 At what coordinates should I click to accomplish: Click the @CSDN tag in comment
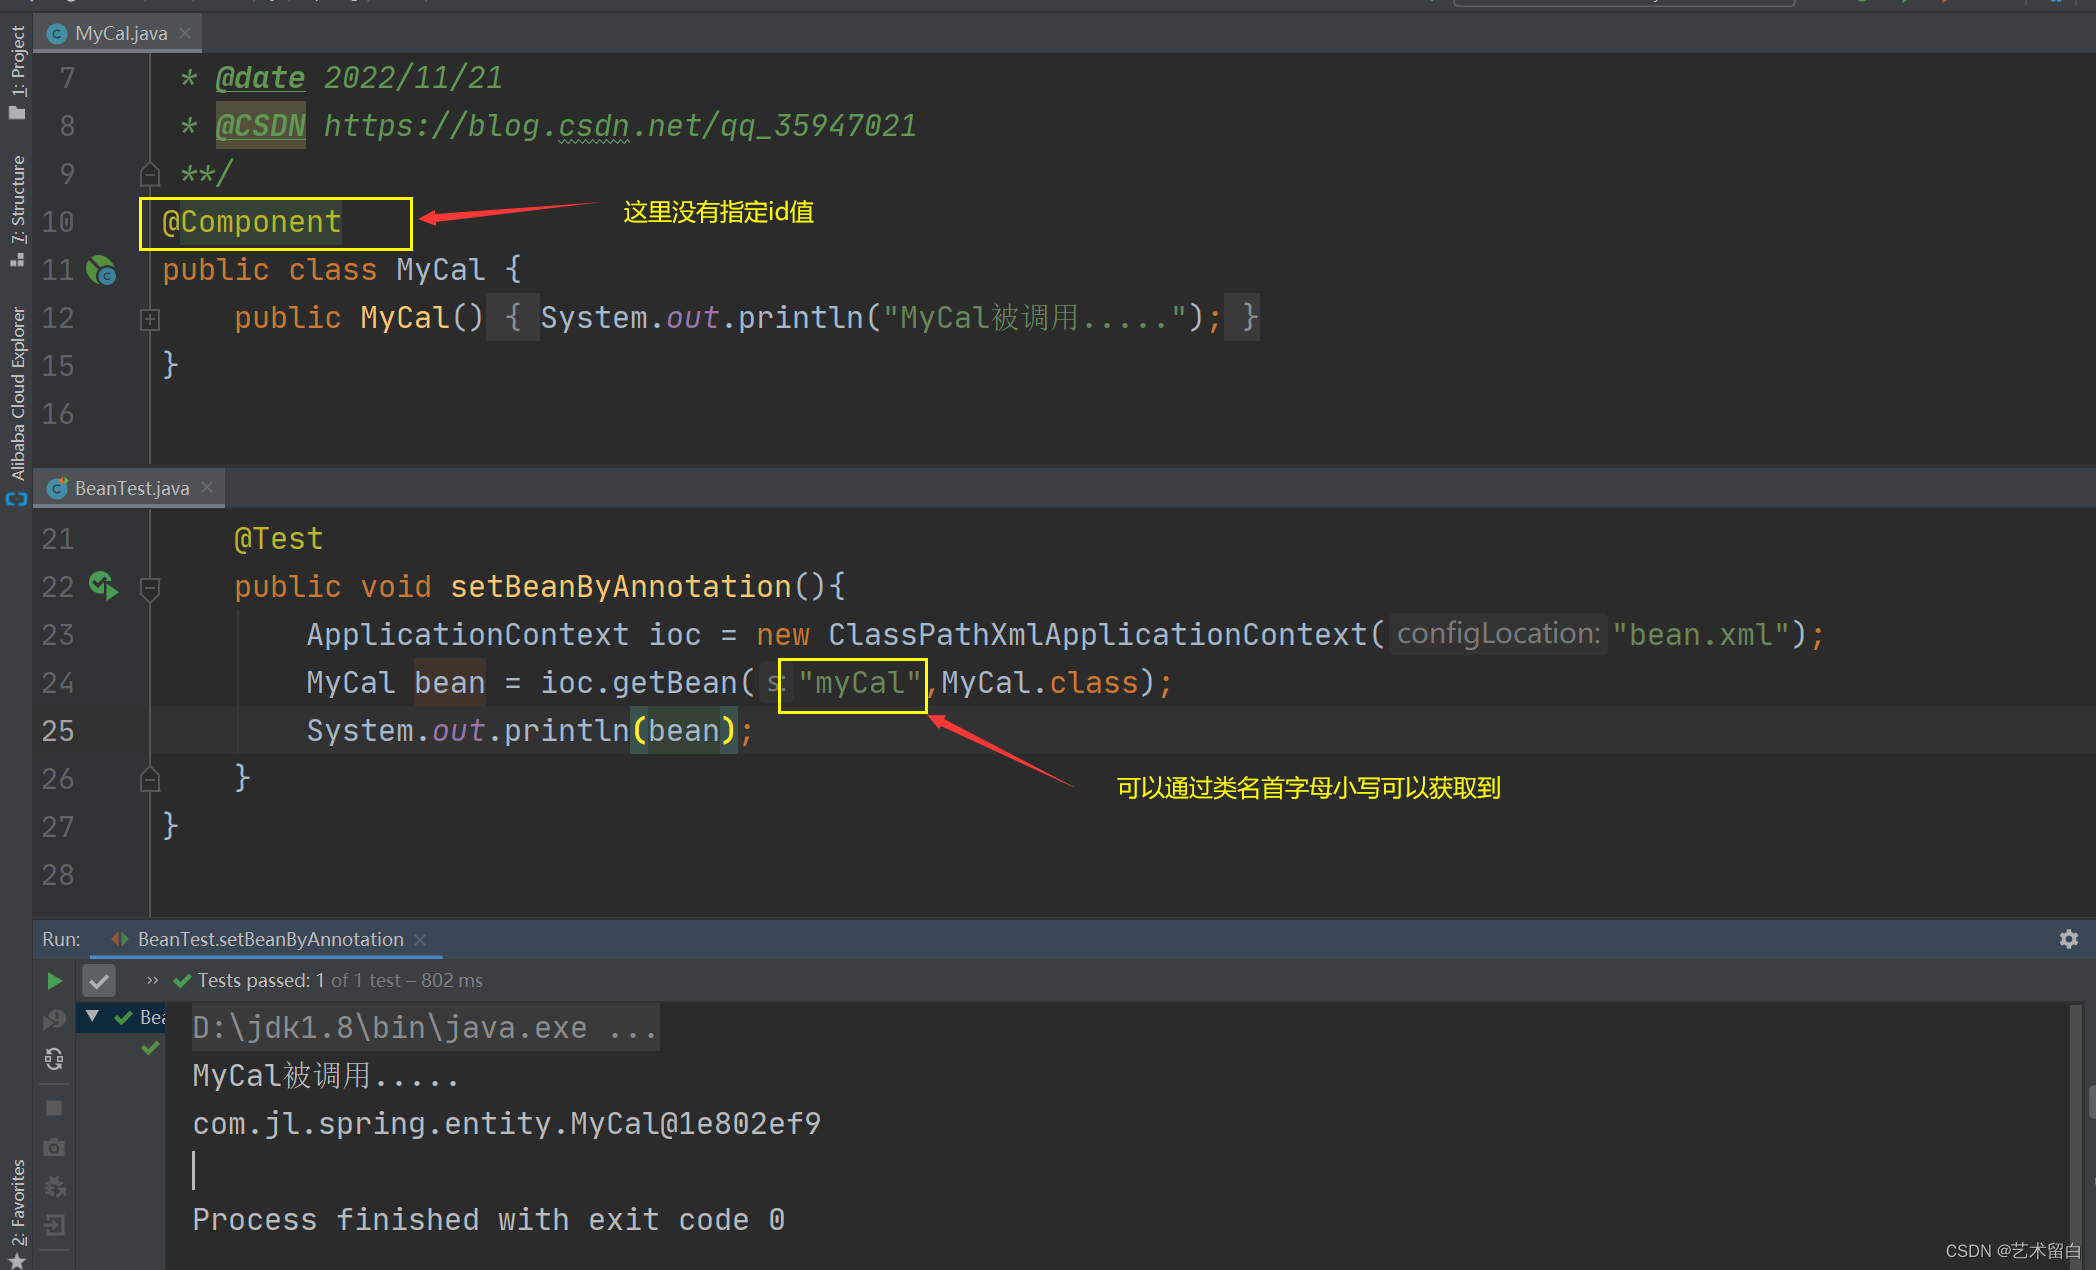coord(260,126)
